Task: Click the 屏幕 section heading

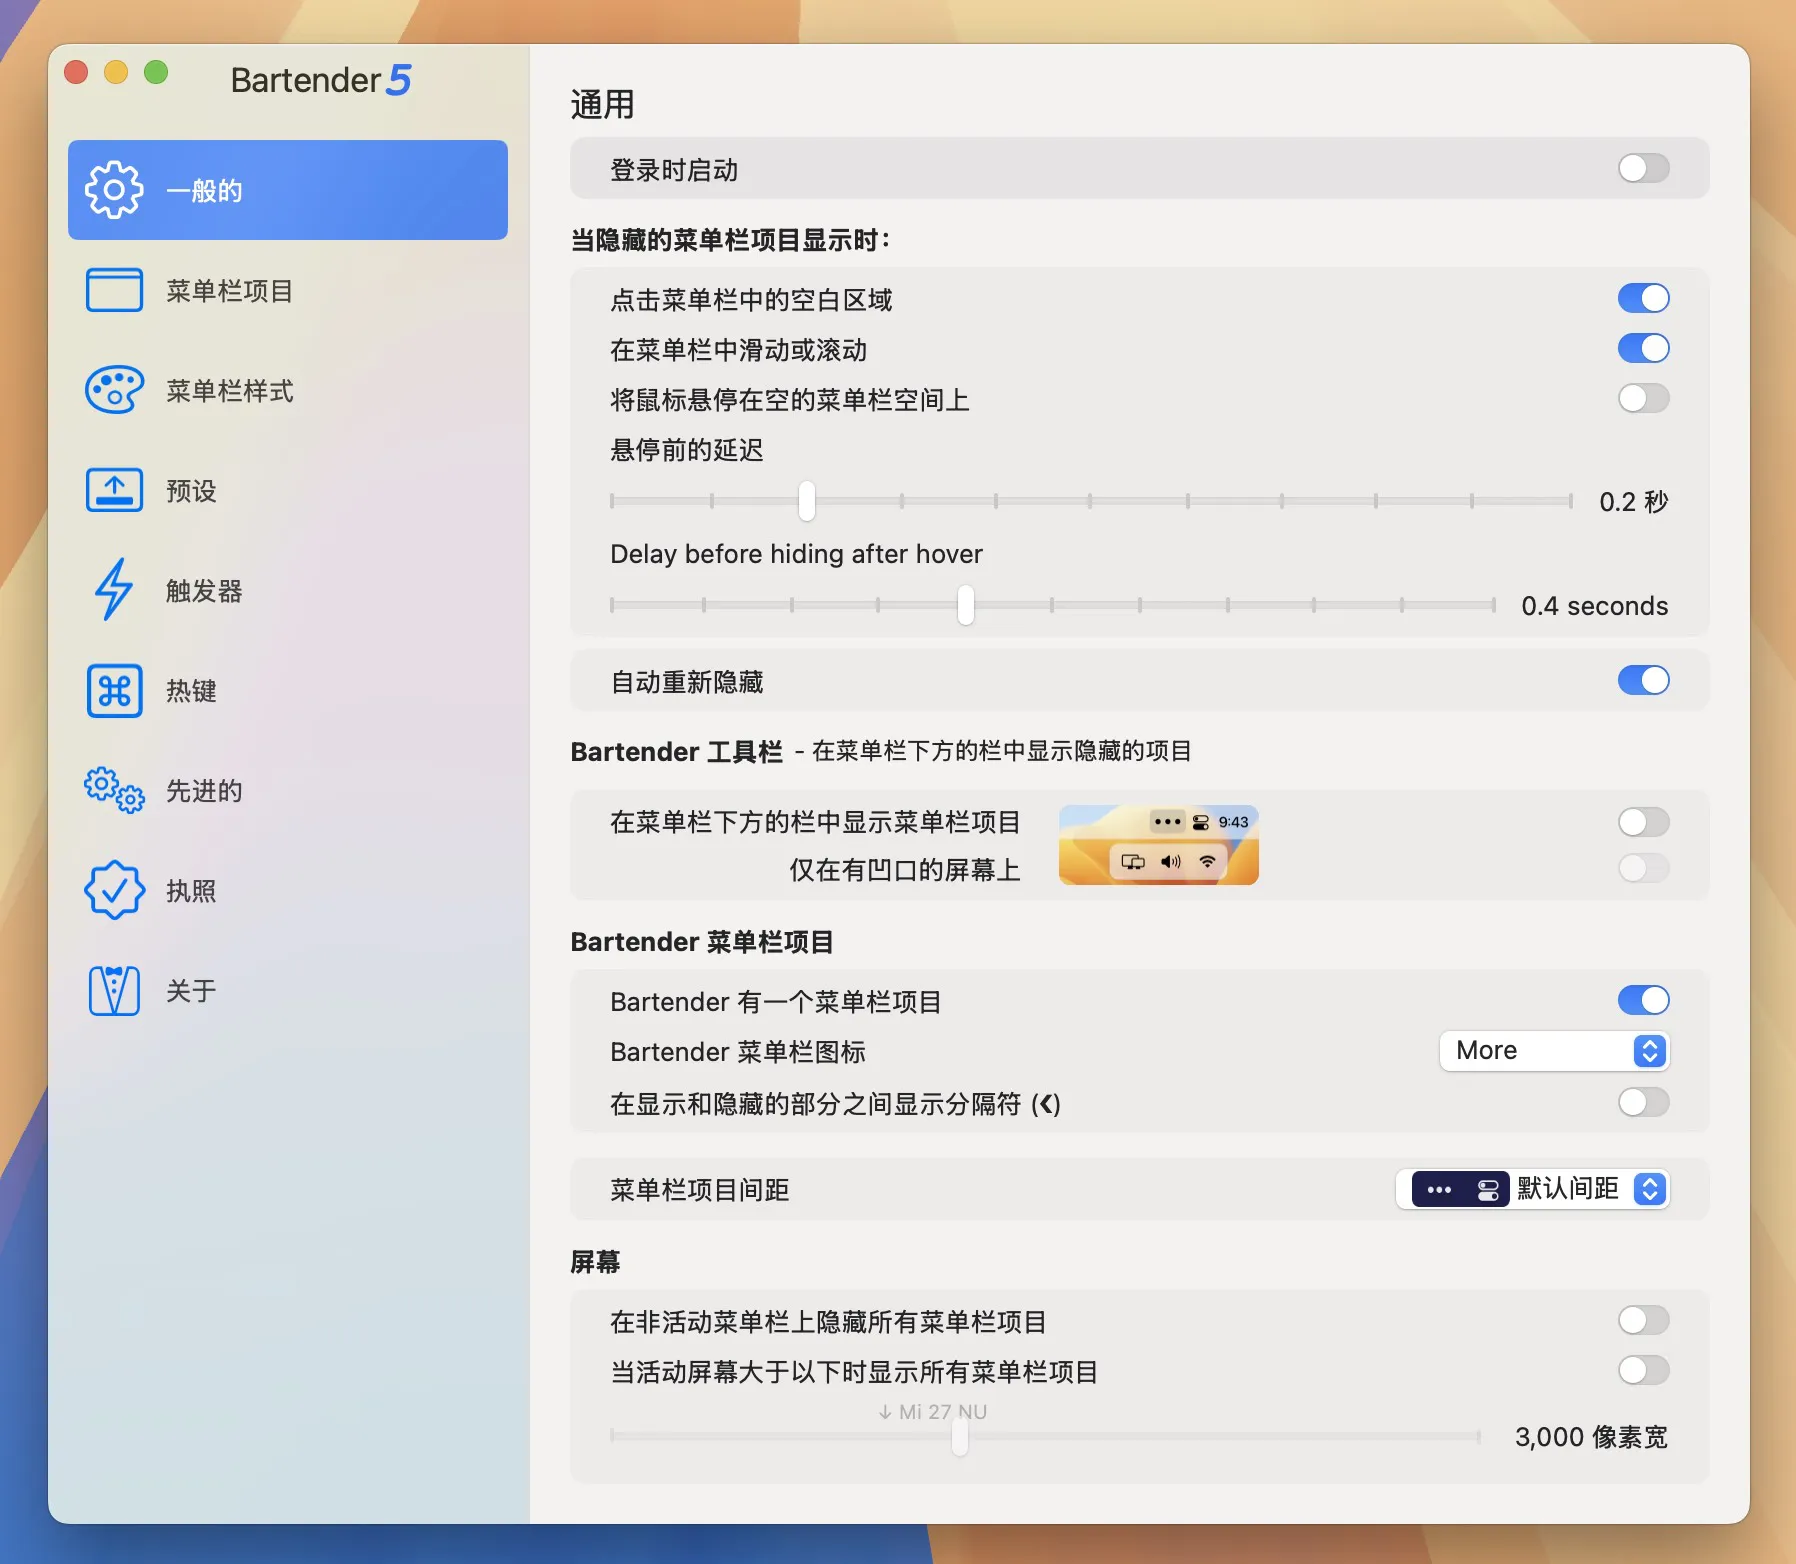Action: click(x=595, y=1262)
